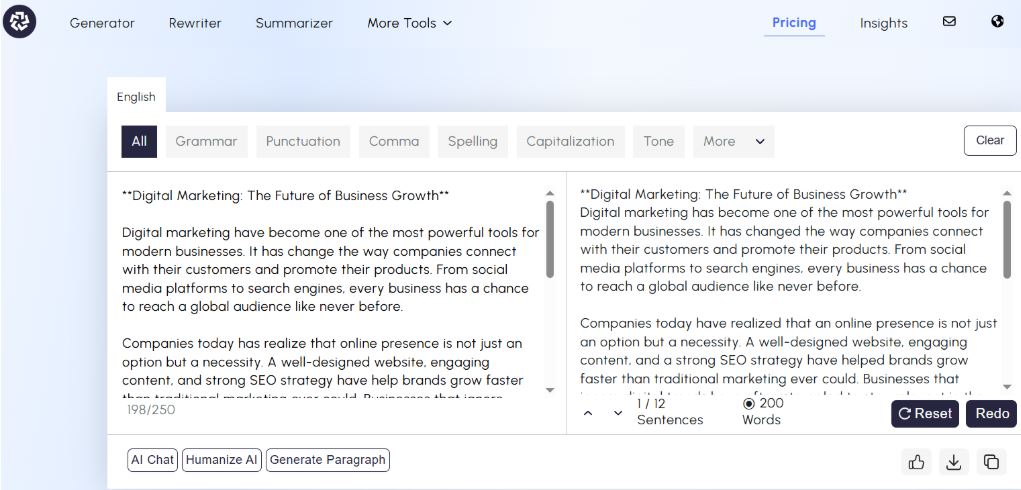The height and width of the screenshot is (490, 1021).
Task: Toggle the Grammar filter
Action: (206, 141)
